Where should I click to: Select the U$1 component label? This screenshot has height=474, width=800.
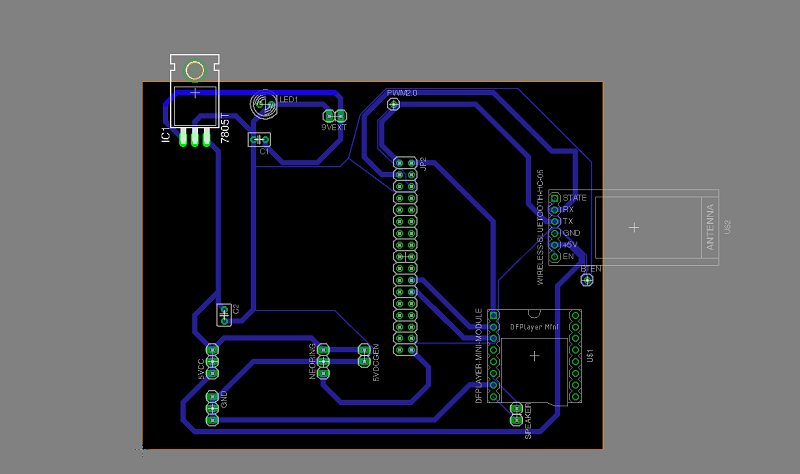pyautogui.click(x=590, y=356)
